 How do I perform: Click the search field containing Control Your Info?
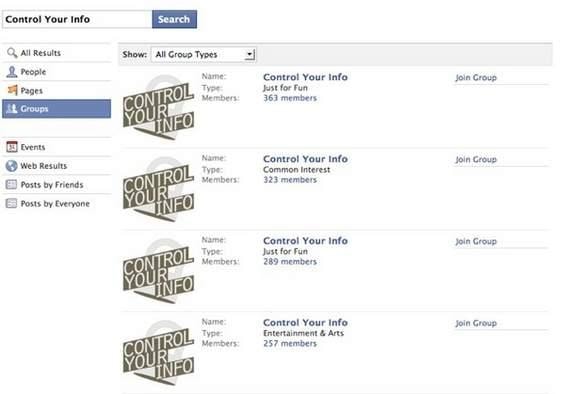point(77,19)
